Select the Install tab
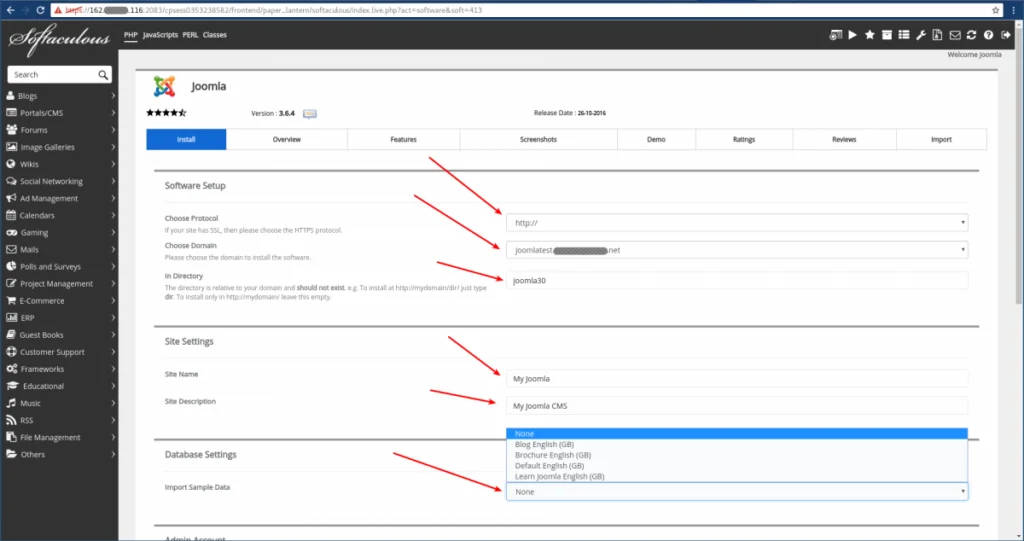The height and width of the screenshot is (541, 1024). click(186, 139)
